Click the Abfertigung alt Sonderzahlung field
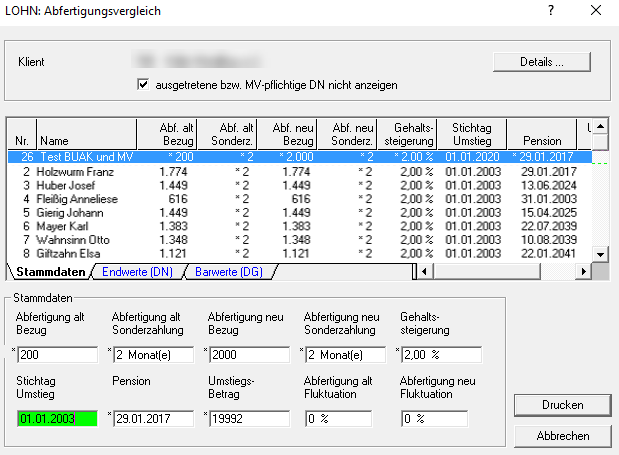 pyautogui.click(x=154, y=355)
